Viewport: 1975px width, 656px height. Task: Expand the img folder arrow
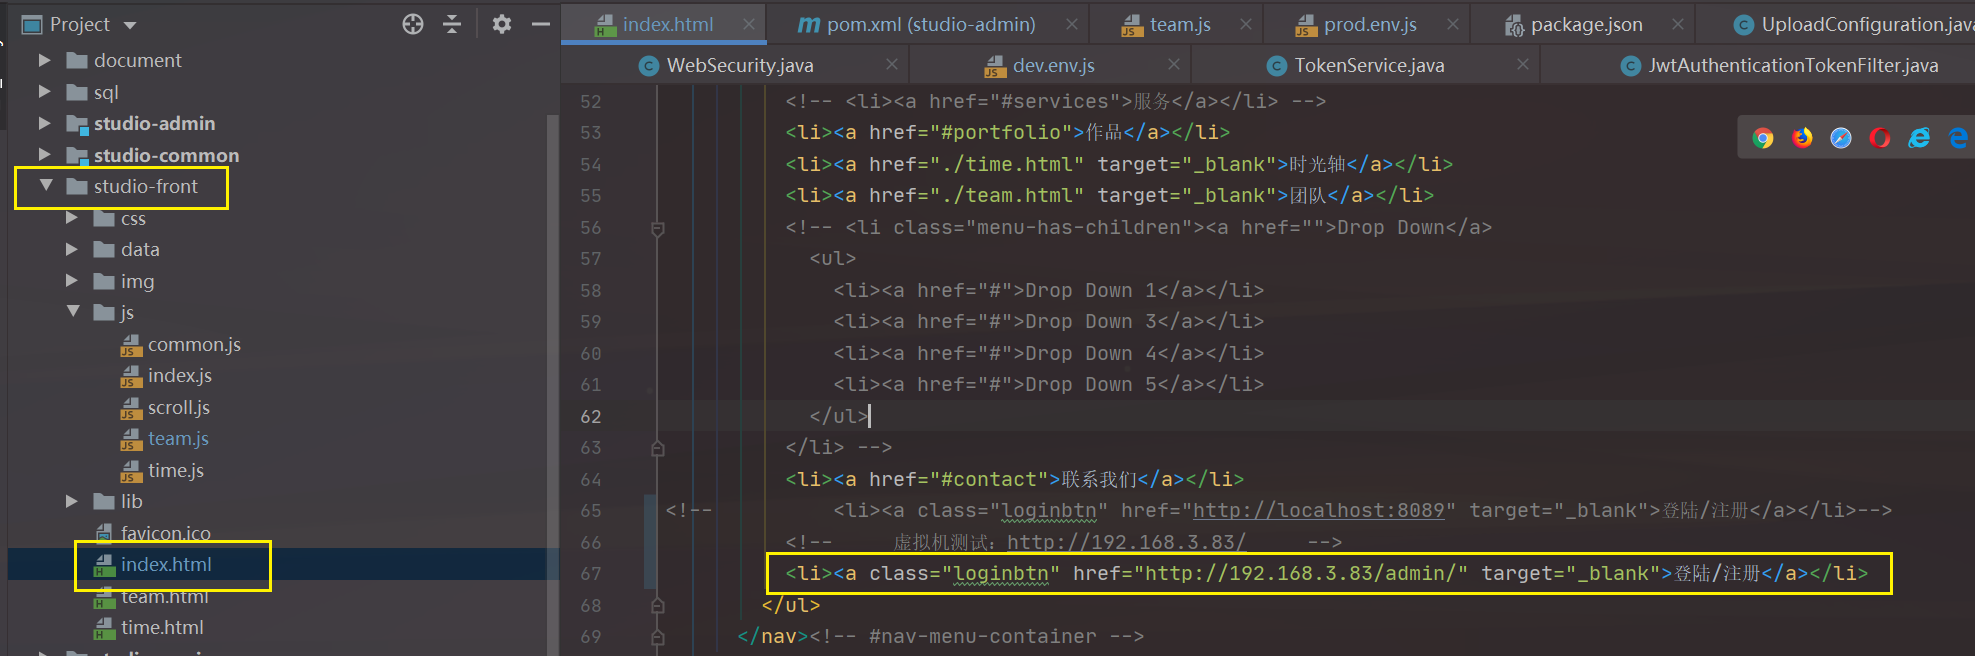coord(72,281)
